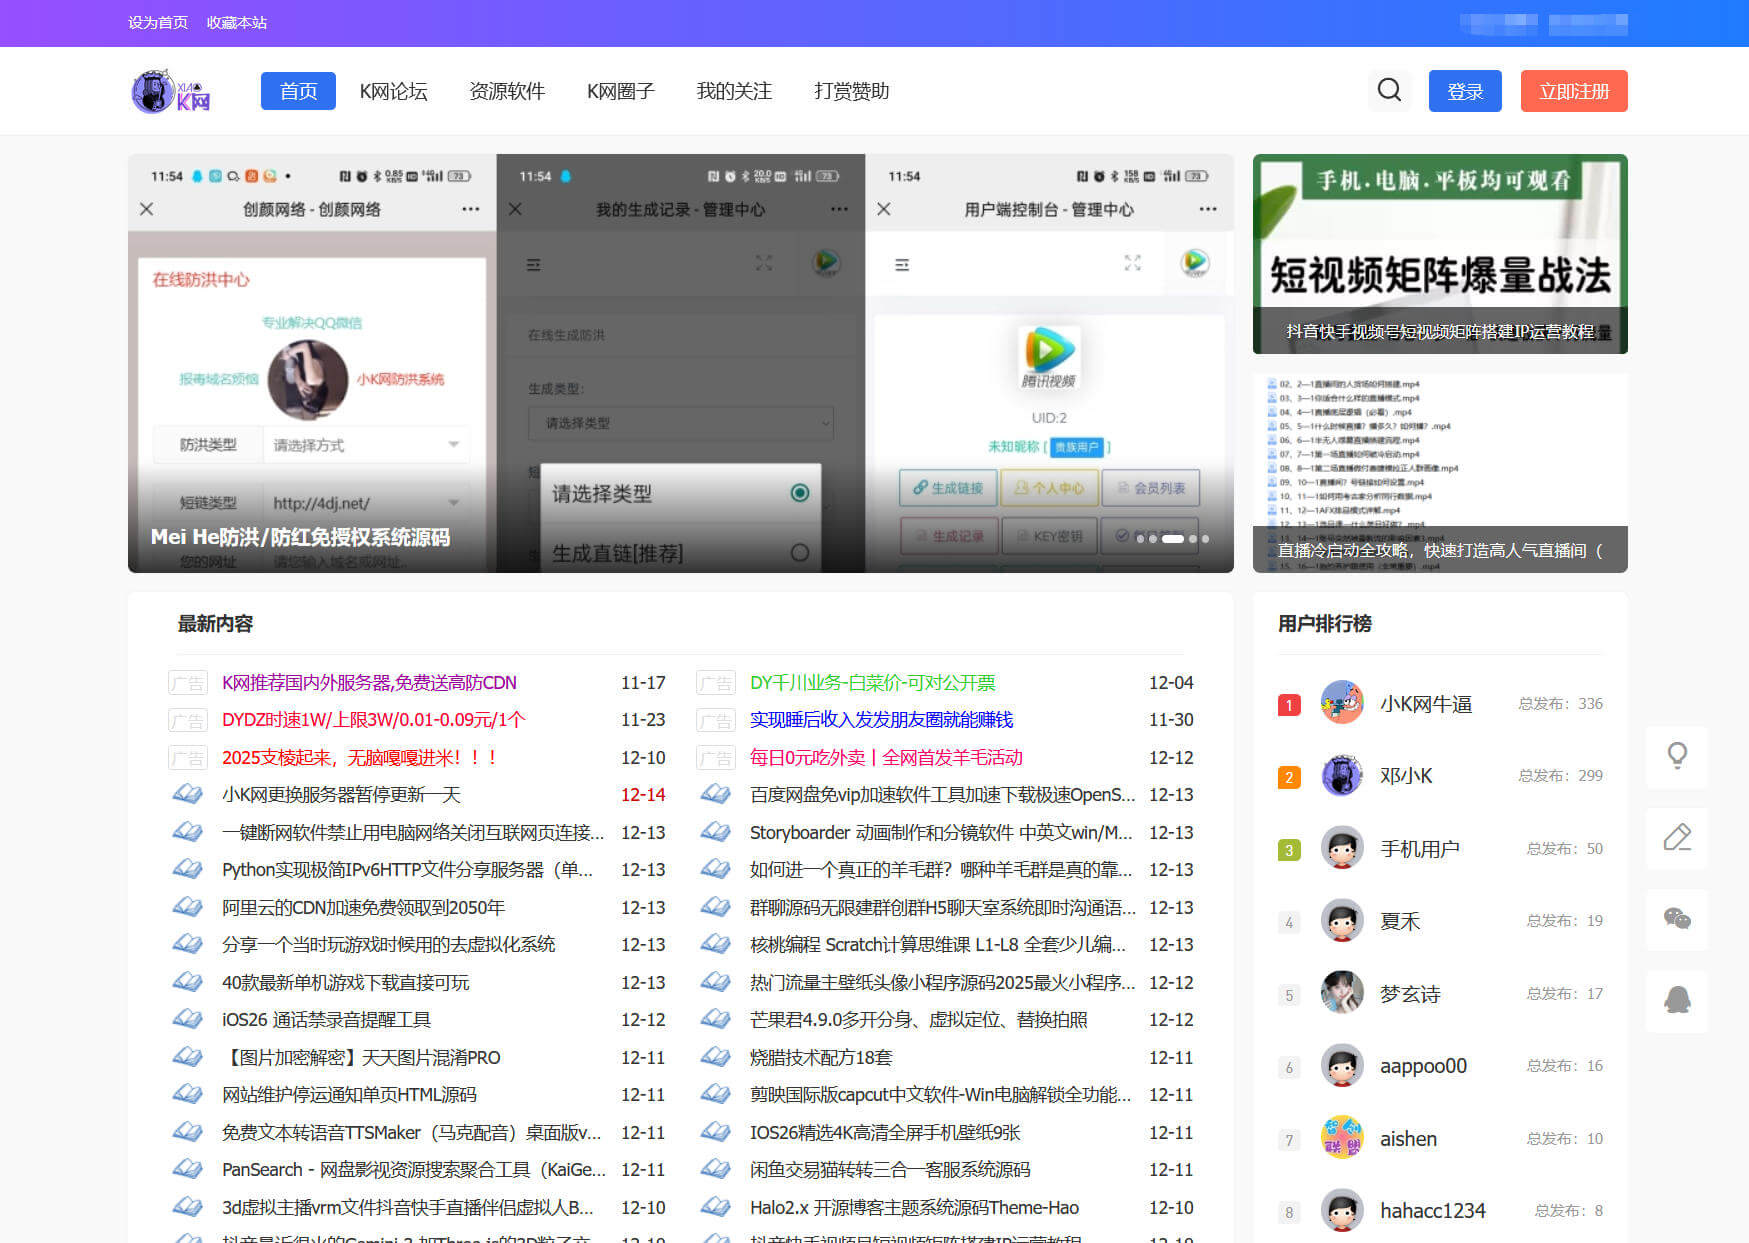Open the 资源软件 navigation tab
This screenshot has width=1749, height=1243.
506,91
